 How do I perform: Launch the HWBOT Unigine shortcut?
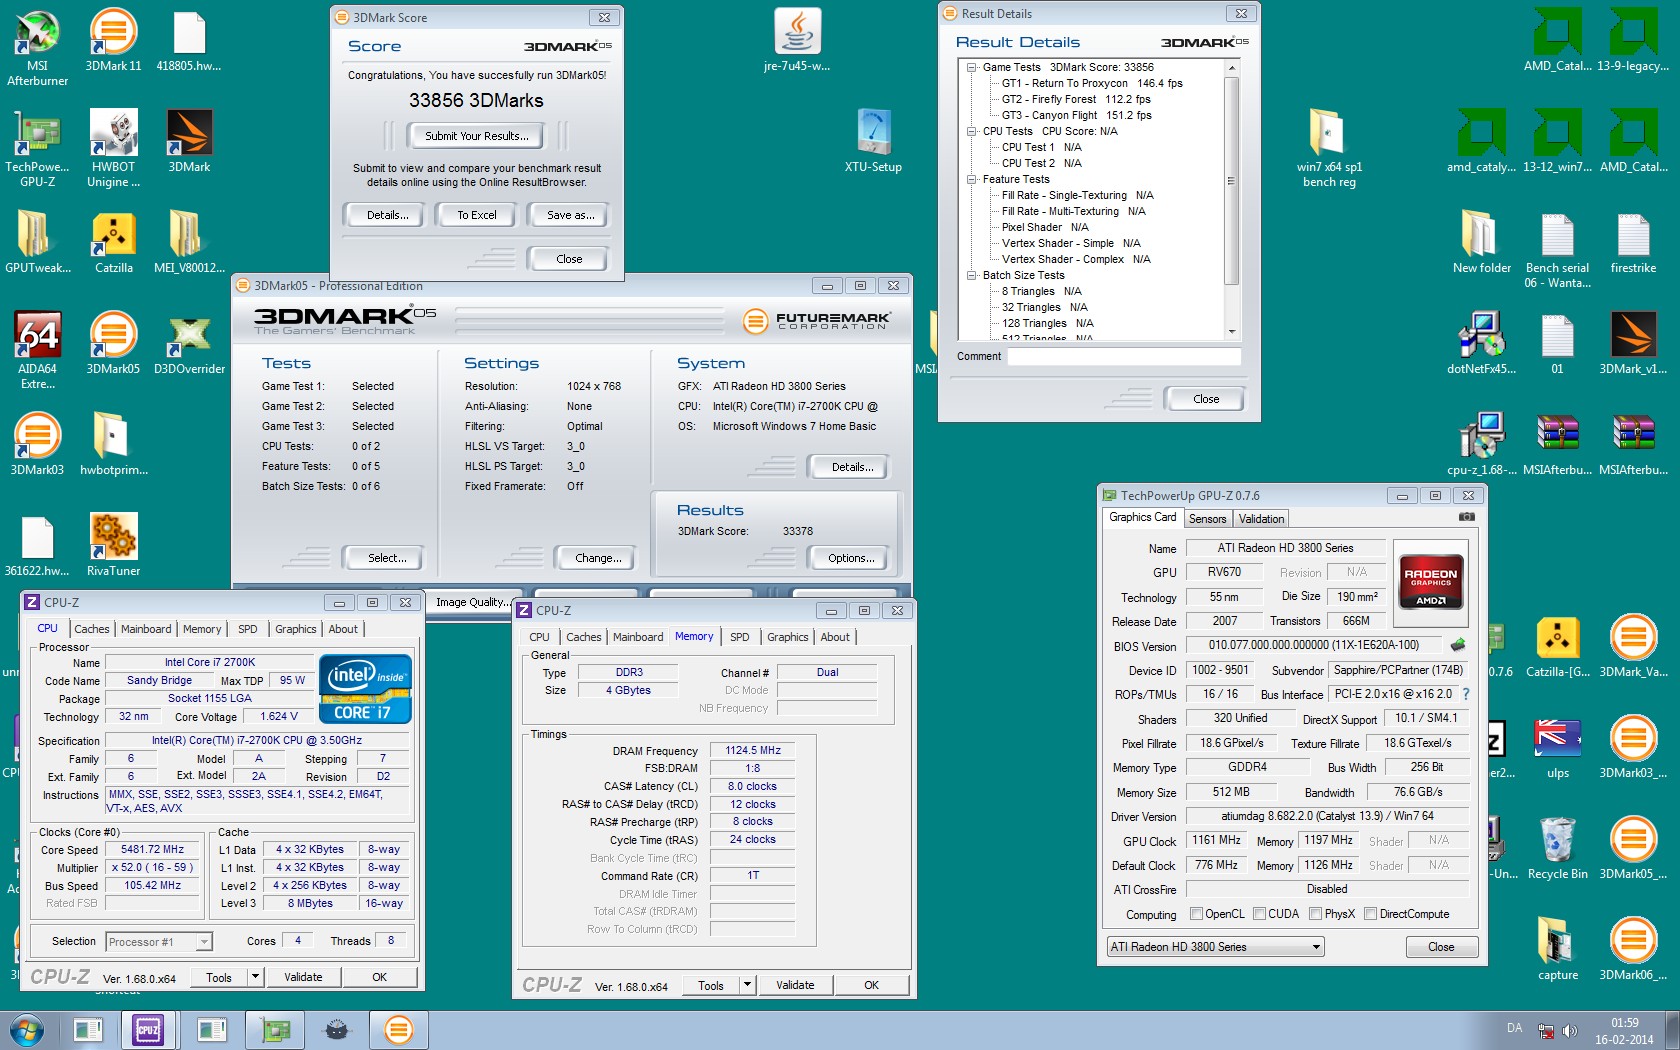pyautogui.click(x=113, y=148)
